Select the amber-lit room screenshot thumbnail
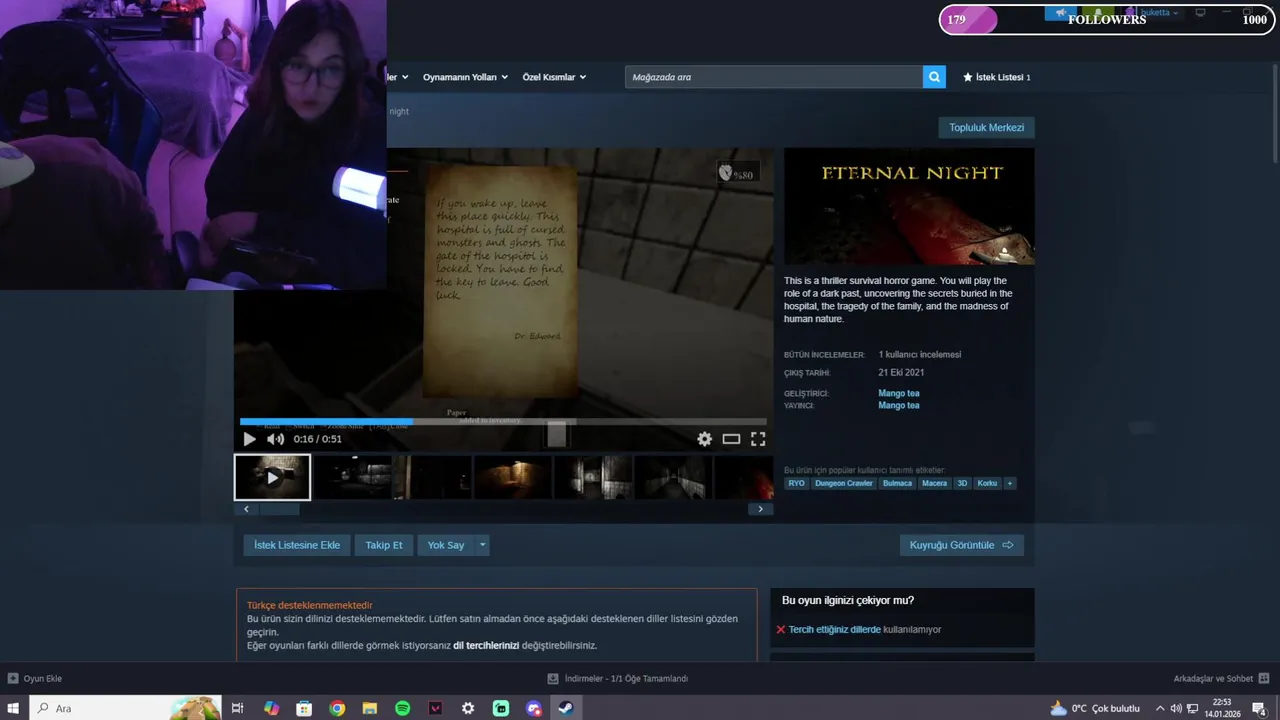This screenshot has height=720, width=1280. coord(512,477)
